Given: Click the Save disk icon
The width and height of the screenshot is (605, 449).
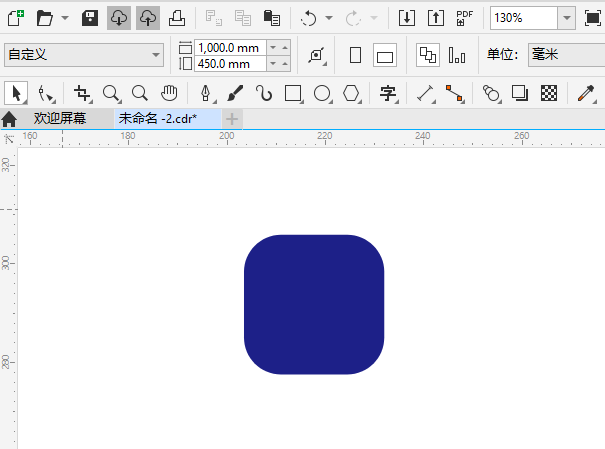Looking at the screenshot, I should coord(90,18).
